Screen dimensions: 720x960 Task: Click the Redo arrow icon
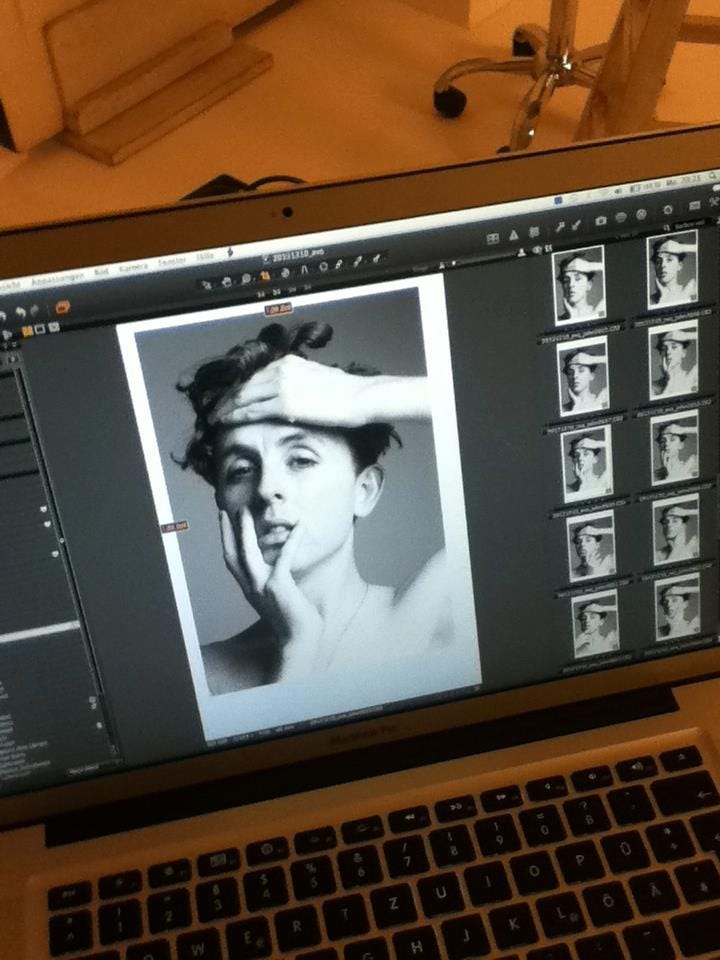pyautogui.click(x=36, y=310)
